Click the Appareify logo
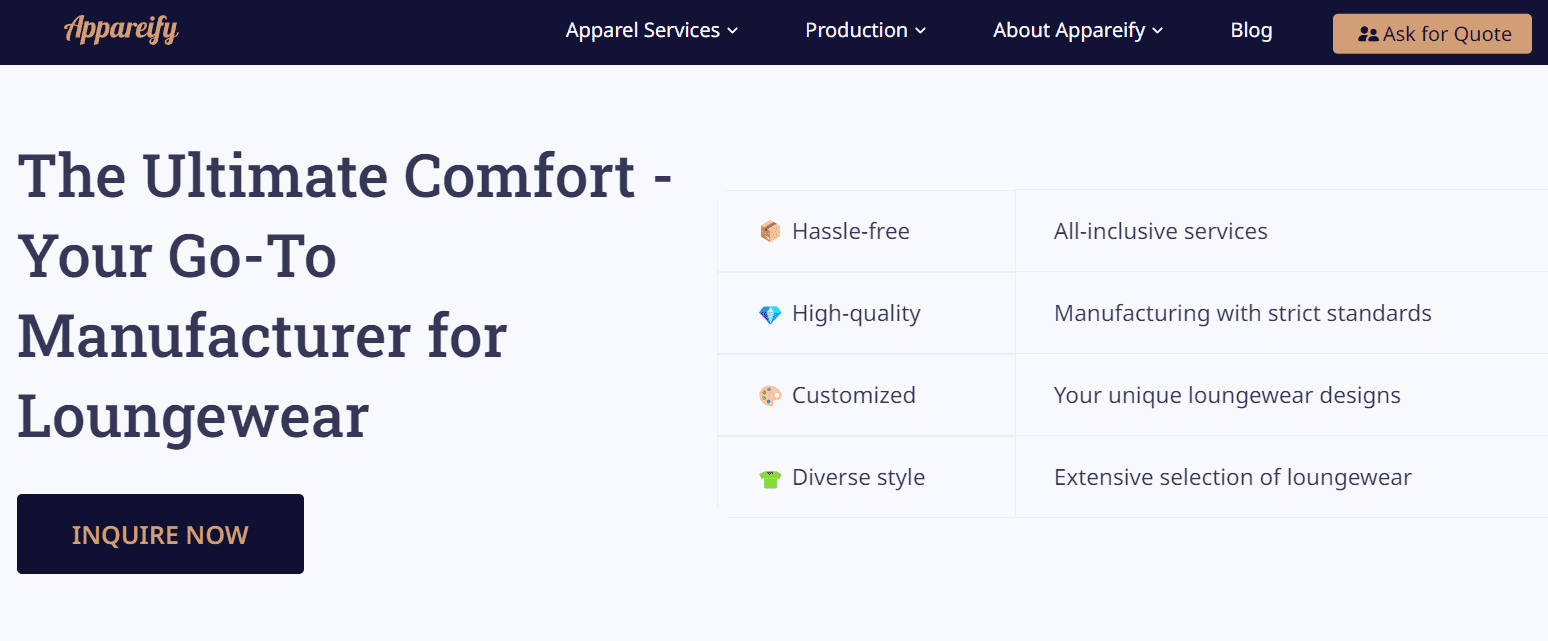The image size is (1548, 641). (121, 29)
